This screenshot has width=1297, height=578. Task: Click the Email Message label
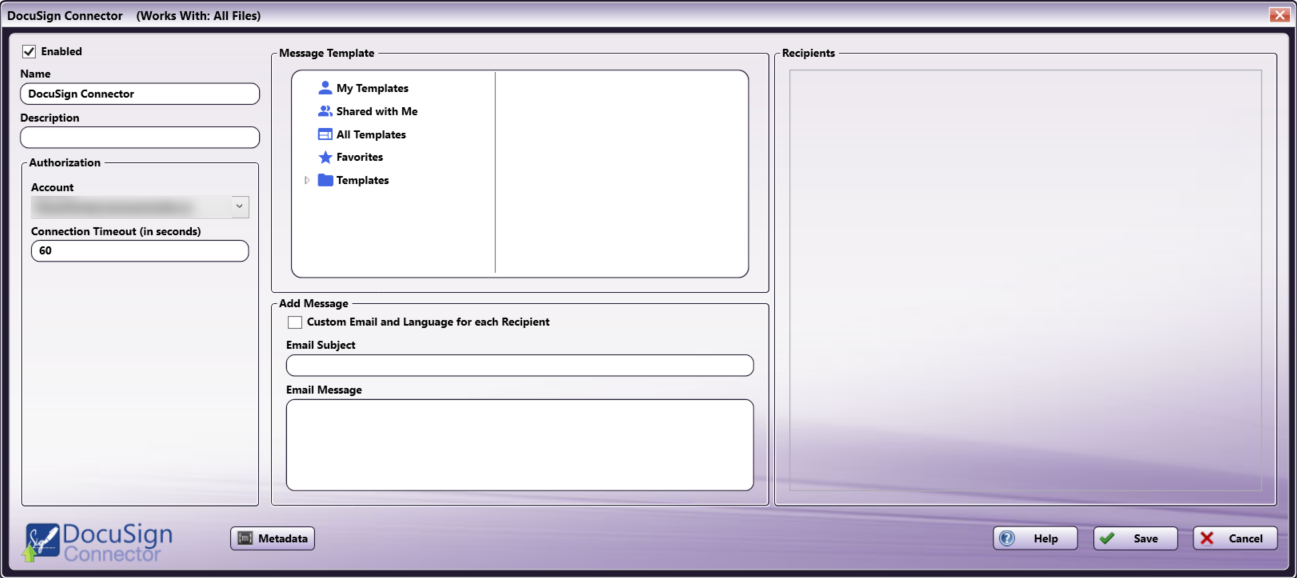tap(324, 390)
